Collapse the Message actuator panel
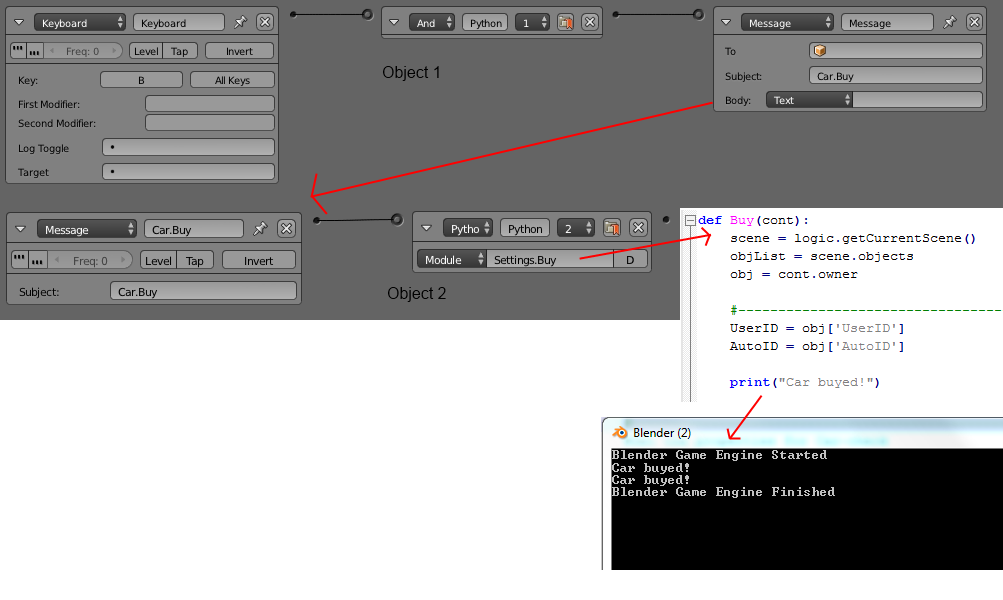The image size is (1003, 600). [726, 22]
